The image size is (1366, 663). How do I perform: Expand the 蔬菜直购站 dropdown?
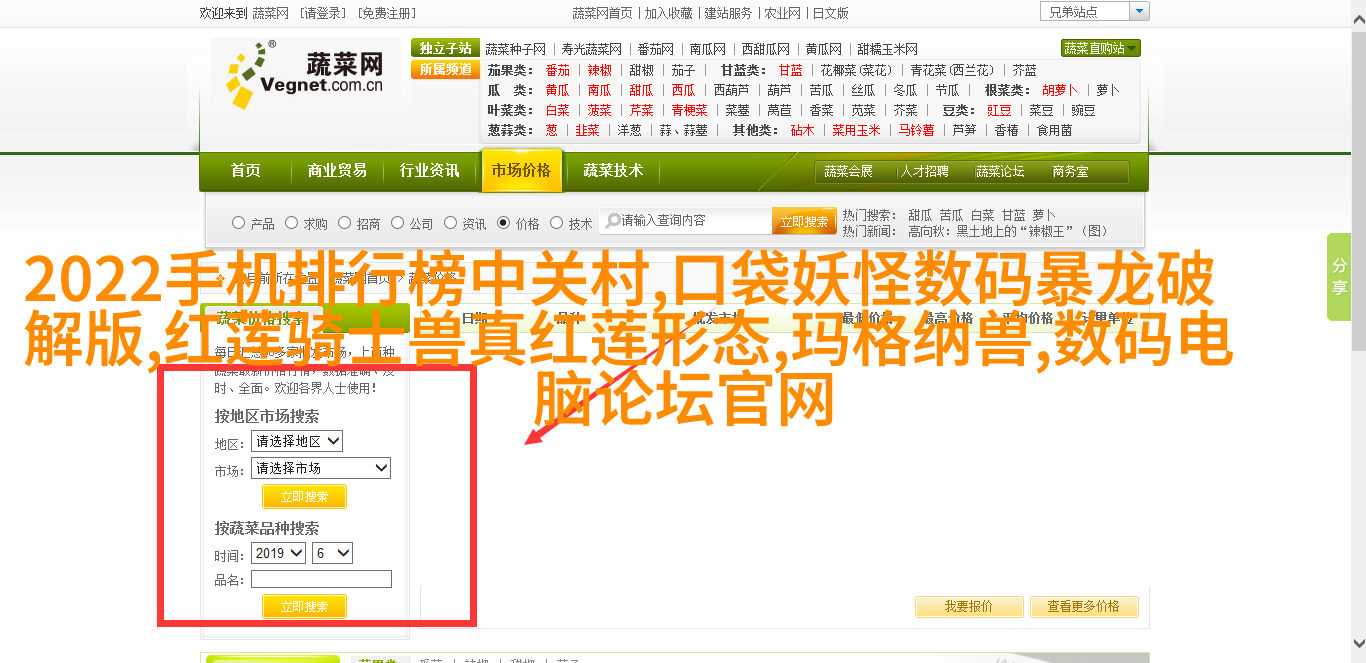1100,48
